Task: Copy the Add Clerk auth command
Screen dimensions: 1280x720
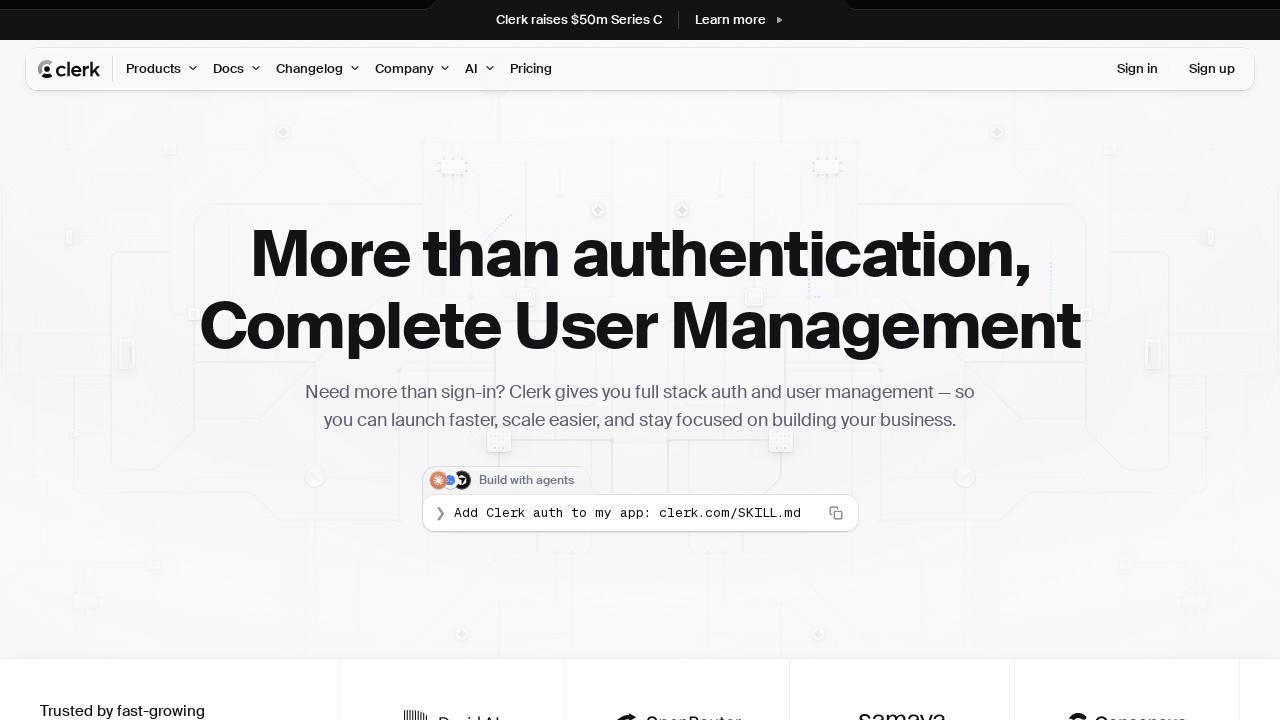Action: point(836,513)
